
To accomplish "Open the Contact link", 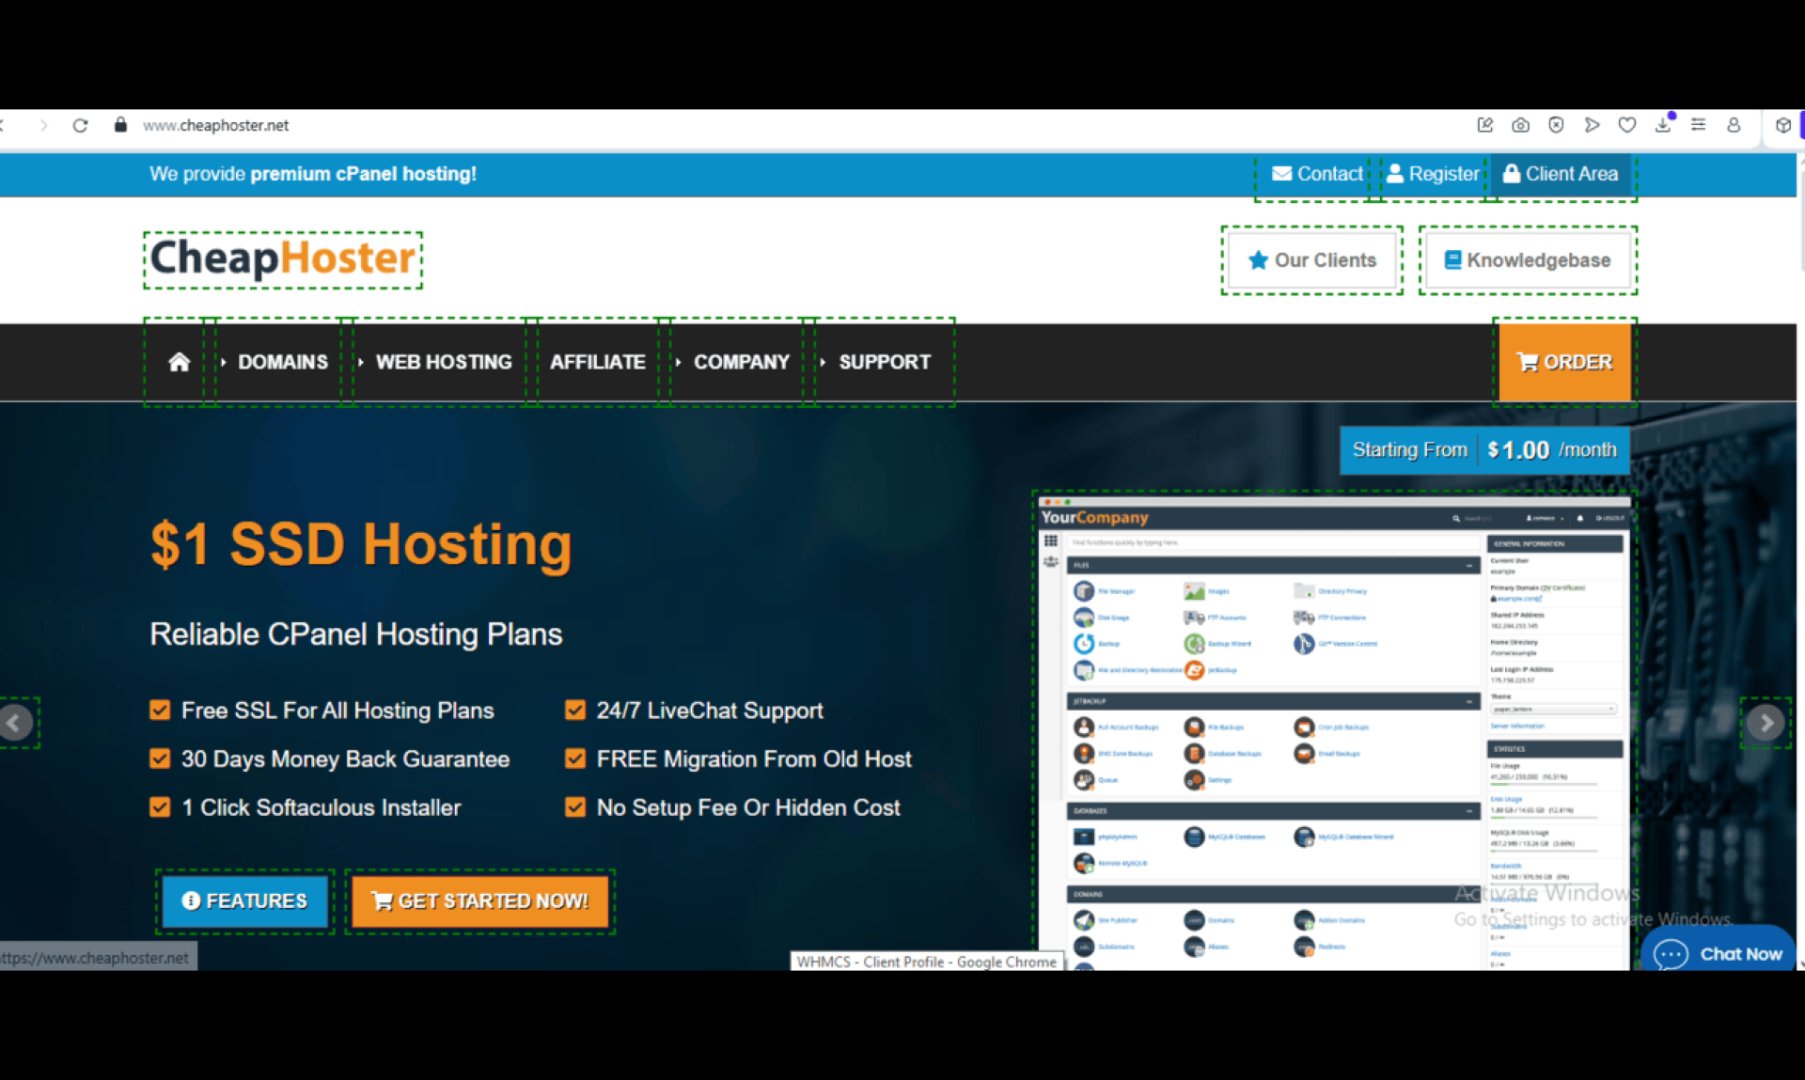I will point(1317,174).
